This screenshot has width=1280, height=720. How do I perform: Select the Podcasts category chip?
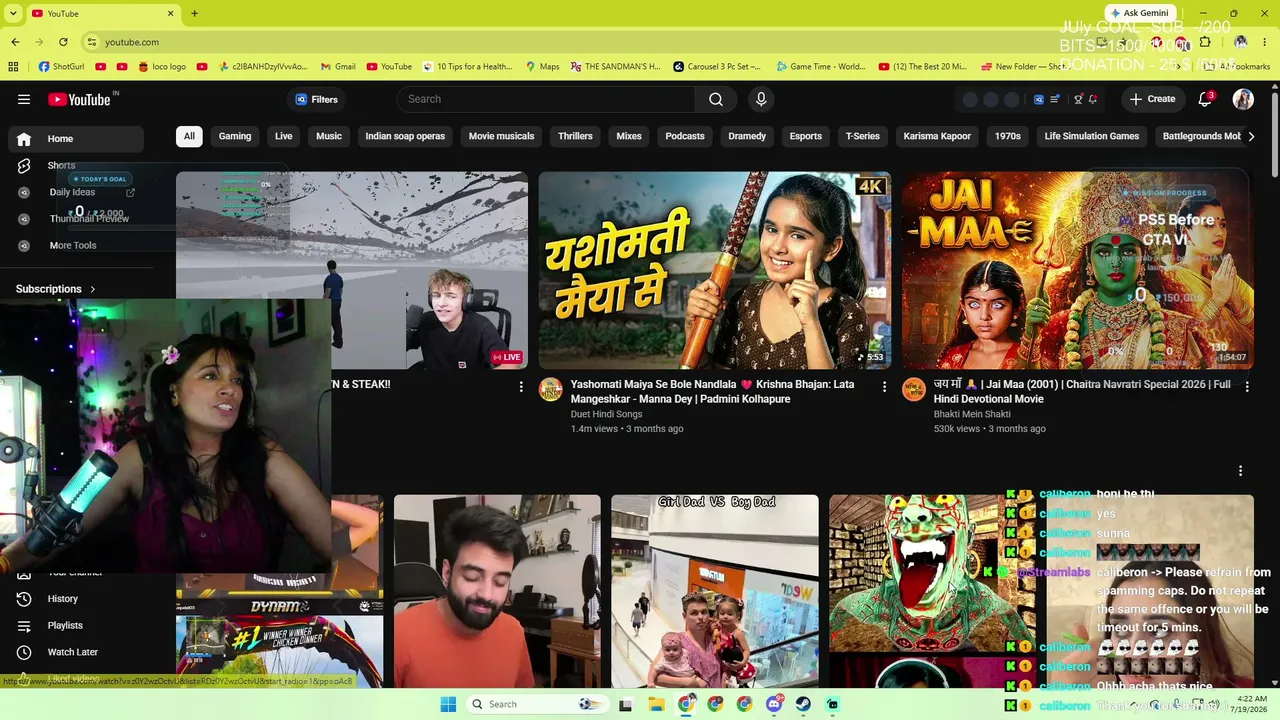coord(685,136)
